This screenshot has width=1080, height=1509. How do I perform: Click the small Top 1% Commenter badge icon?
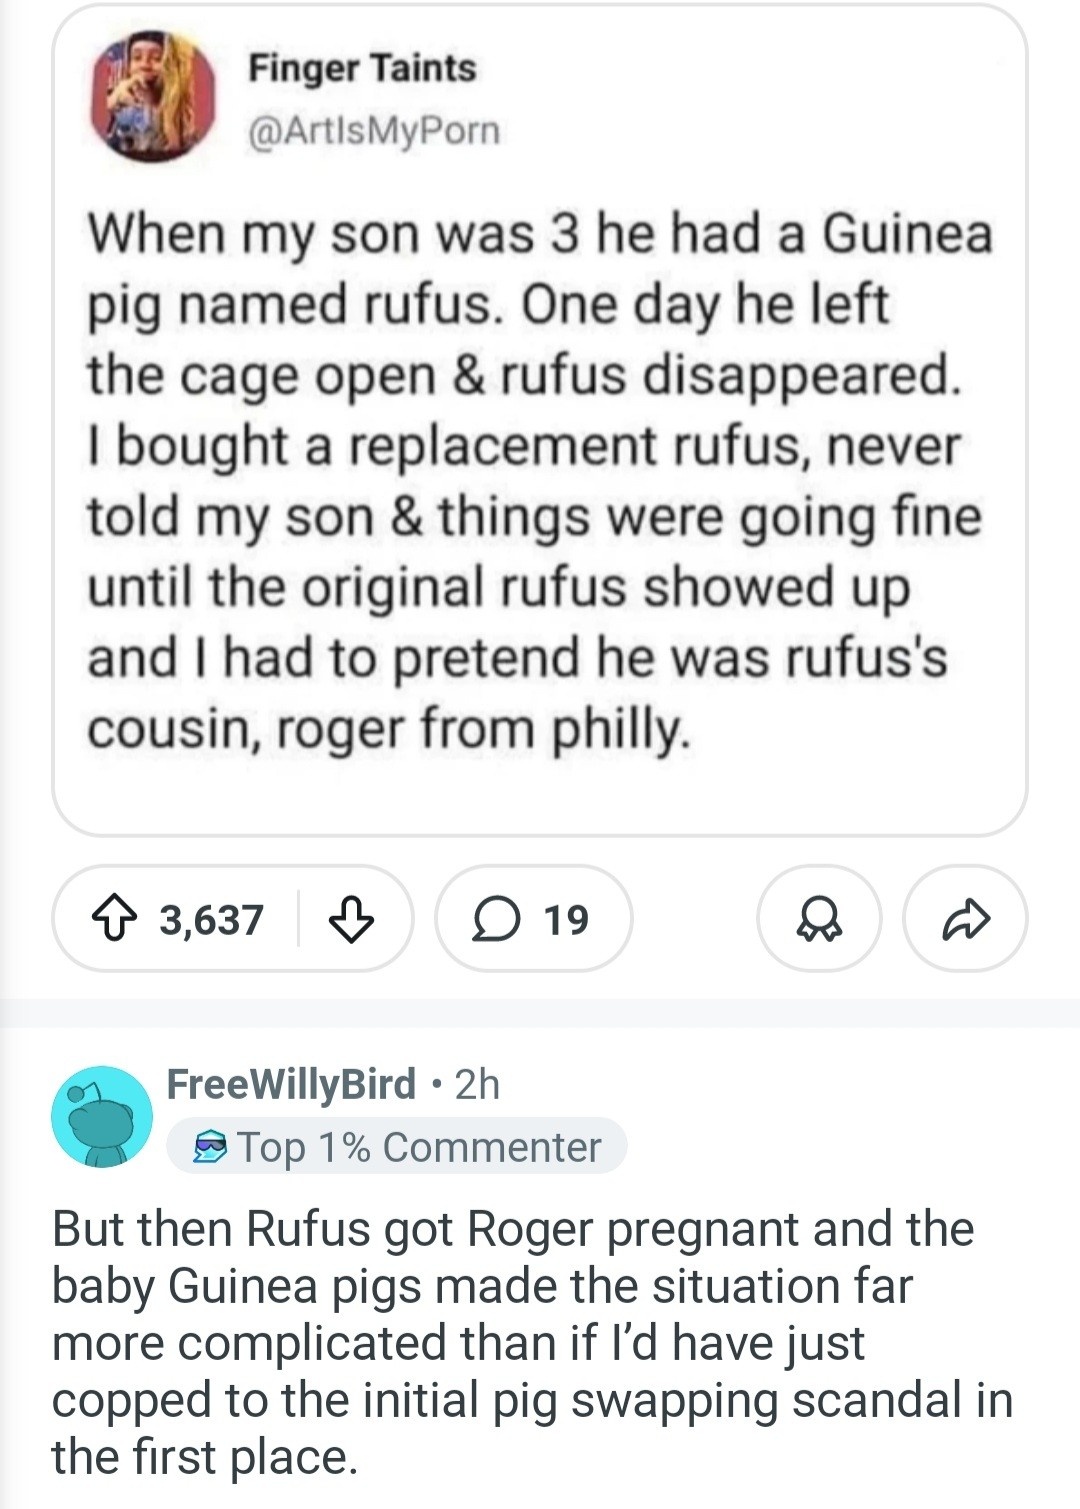pyautogui.click(x=210, y=1147)
